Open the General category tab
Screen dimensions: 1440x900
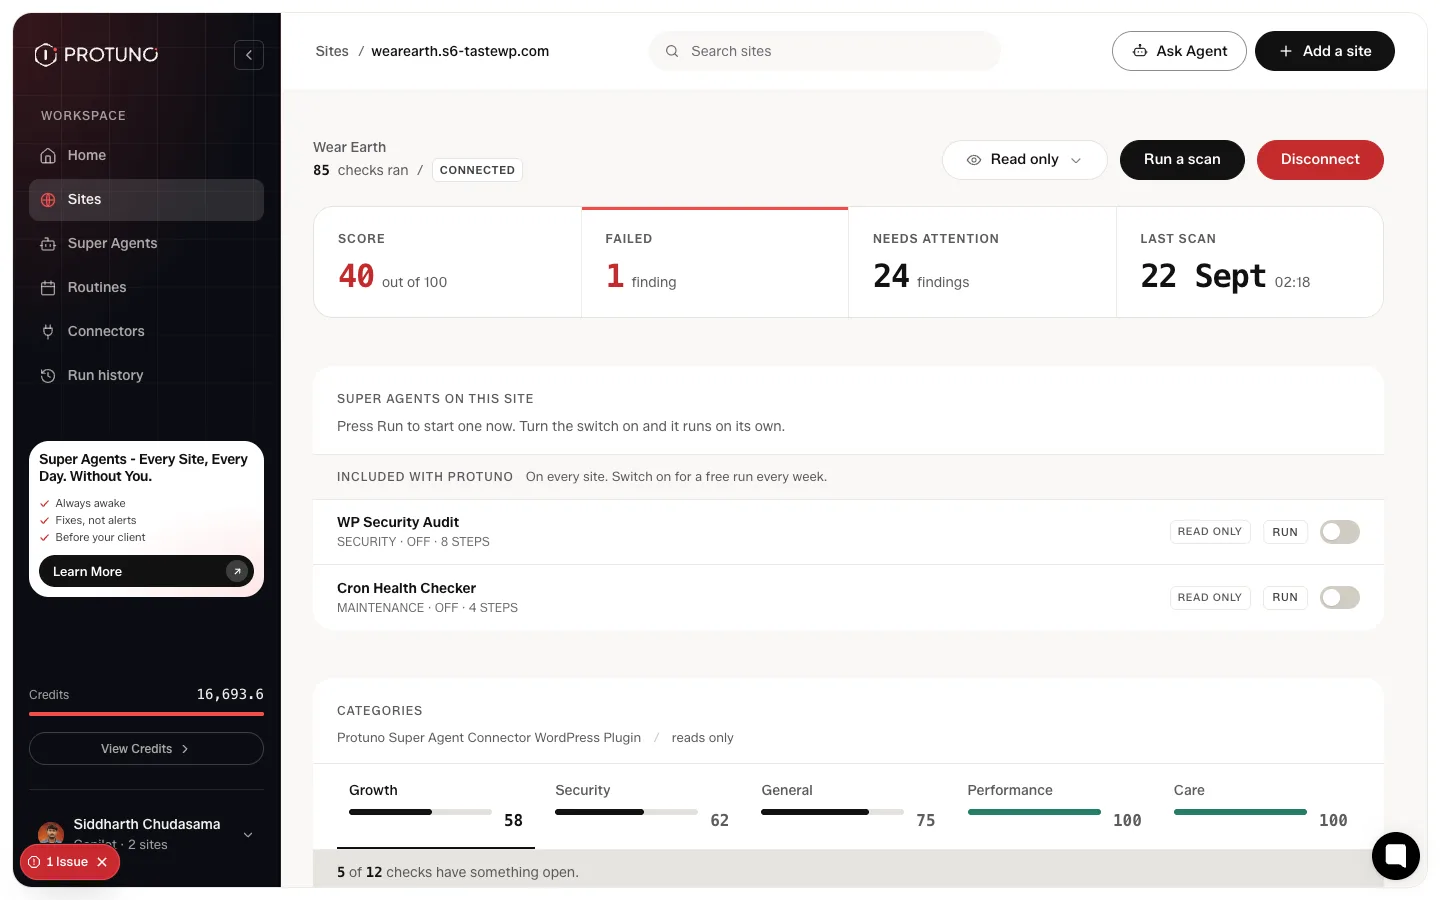(848, 807)
